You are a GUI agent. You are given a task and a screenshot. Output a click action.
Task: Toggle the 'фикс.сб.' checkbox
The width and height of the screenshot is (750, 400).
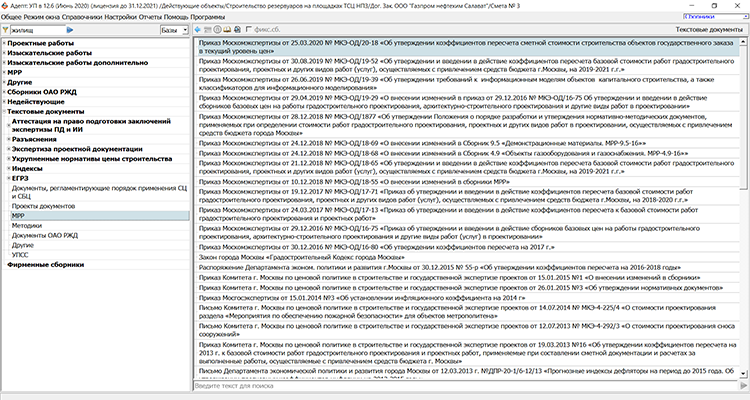tap(251, 31)
